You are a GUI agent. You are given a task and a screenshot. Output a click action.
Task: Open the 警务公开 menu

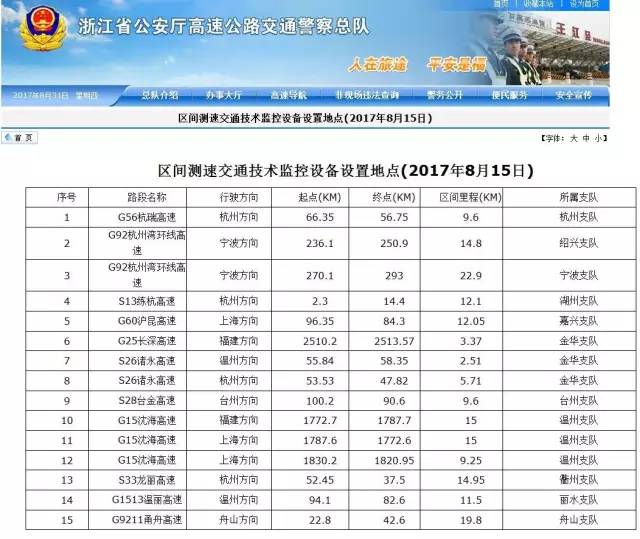(x=444, y=95)
